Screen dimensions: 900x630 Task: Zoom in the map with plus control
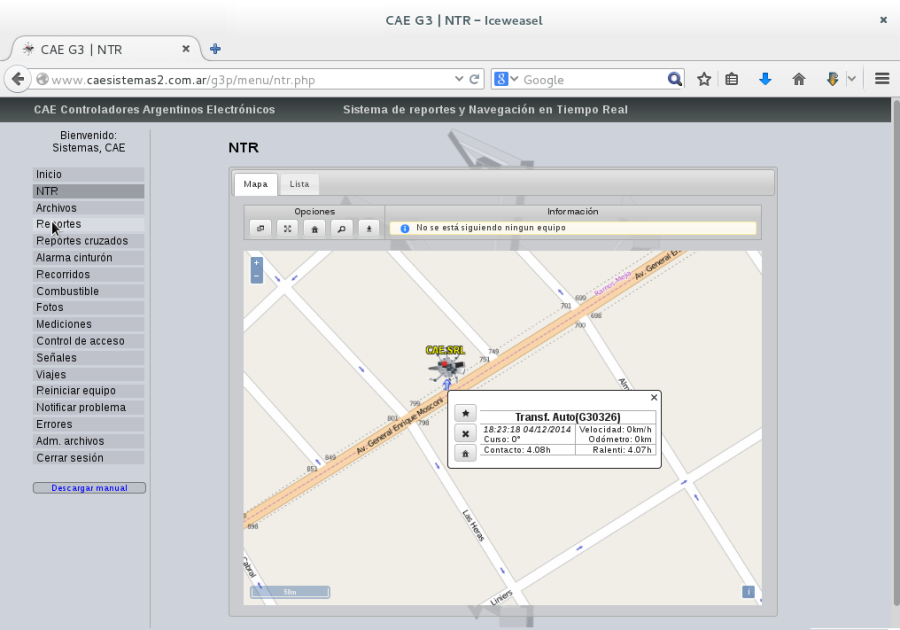coord(257,263)
